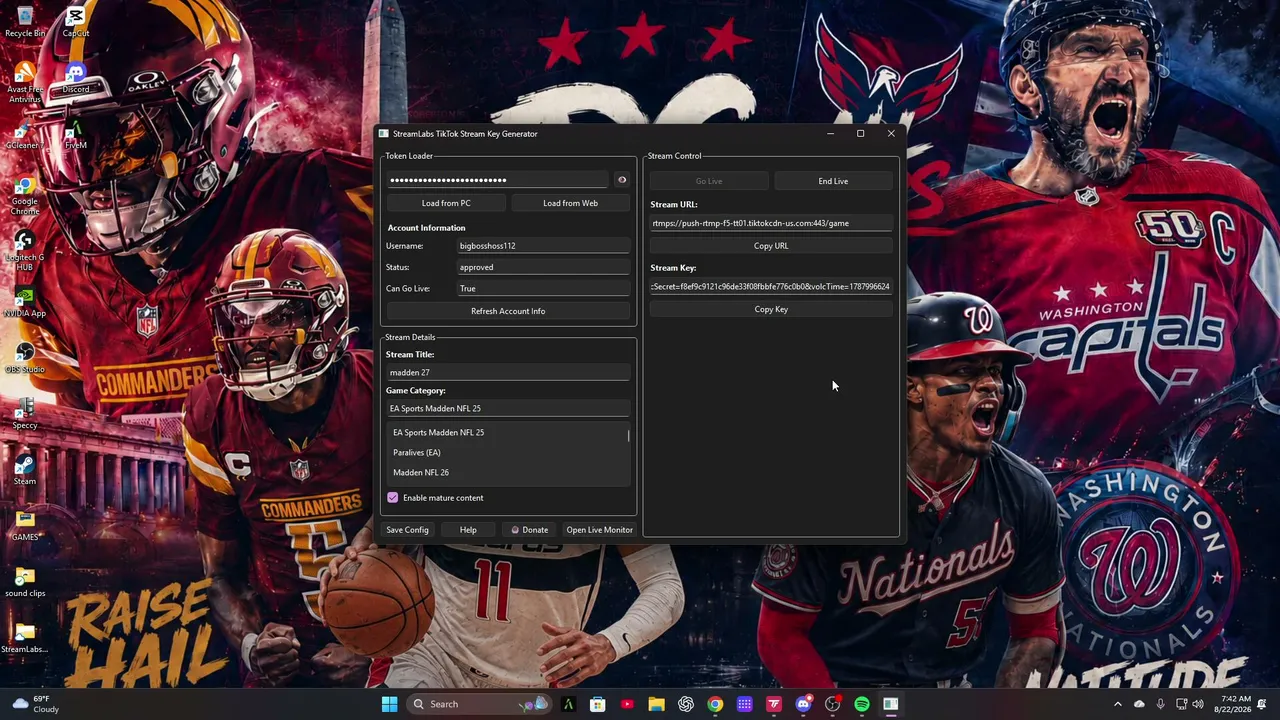Click the stream key generator taskbar icon
The width and height of the screenshot is (1280, 720).
coord(891,704)
